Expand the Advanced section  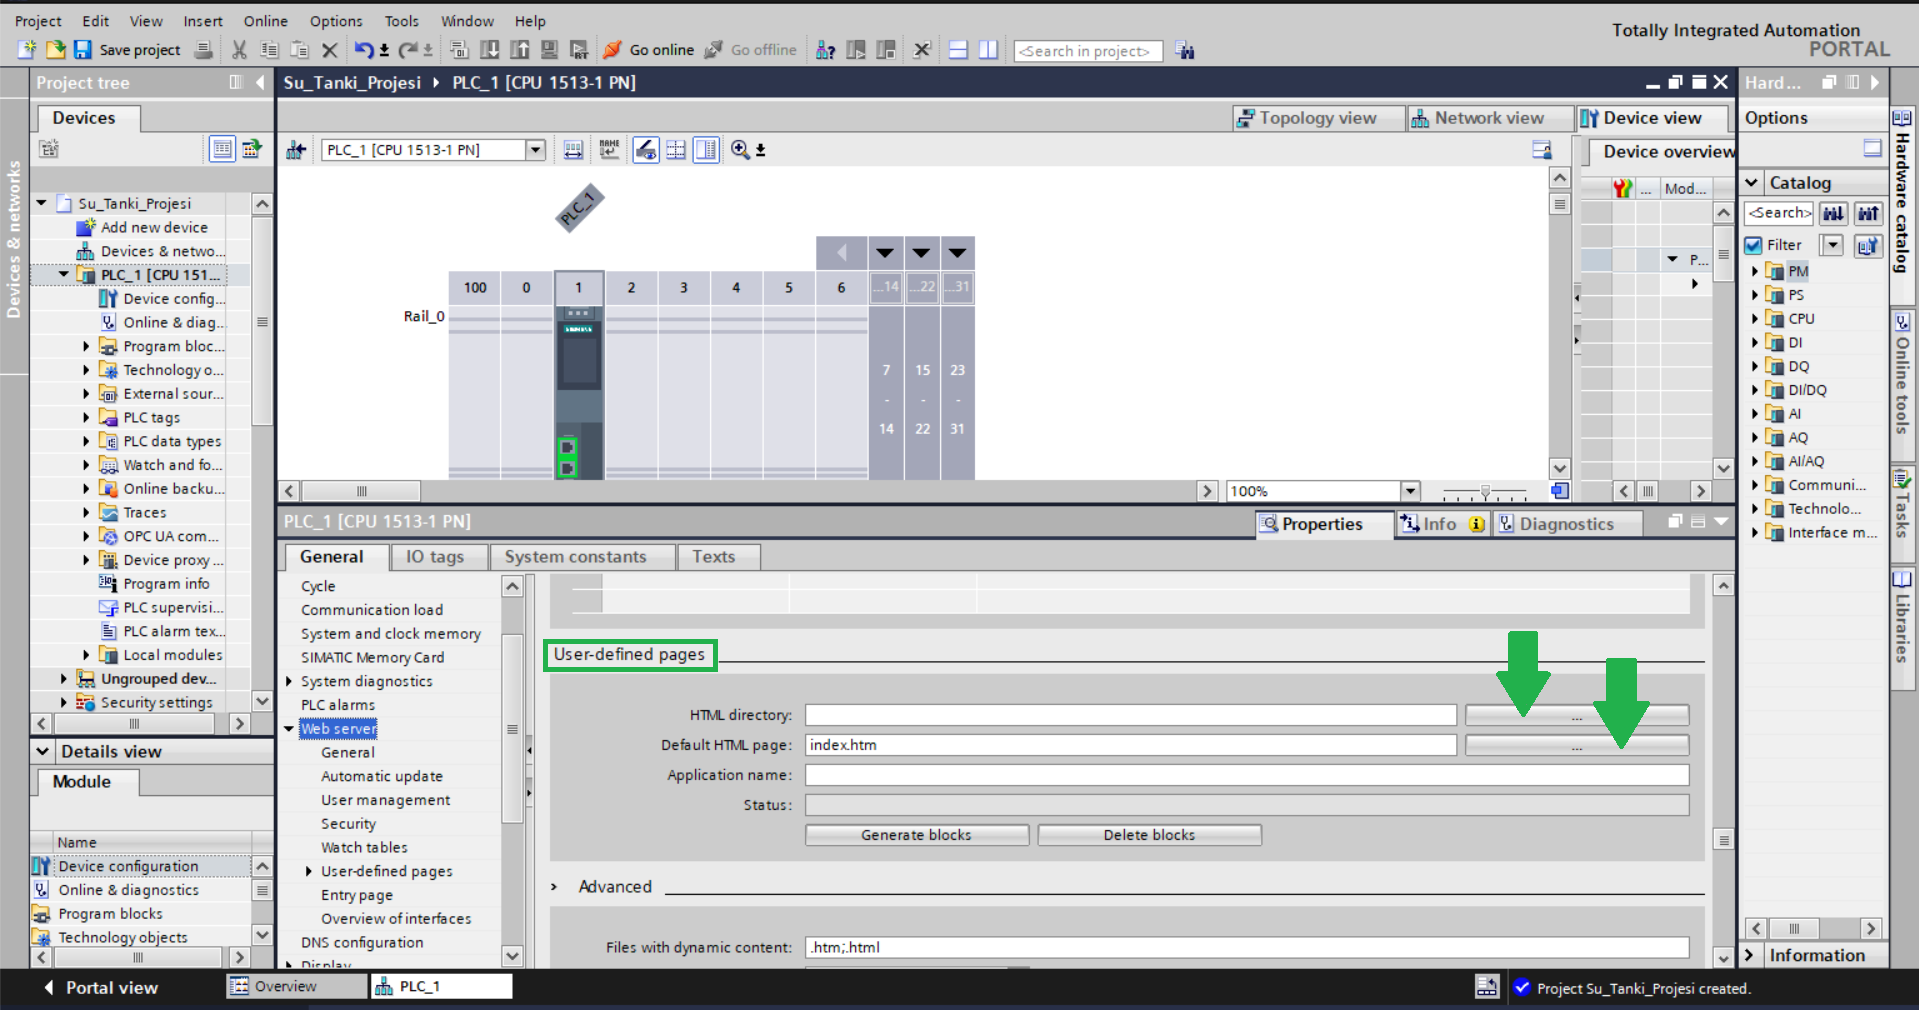click(555, 887)
